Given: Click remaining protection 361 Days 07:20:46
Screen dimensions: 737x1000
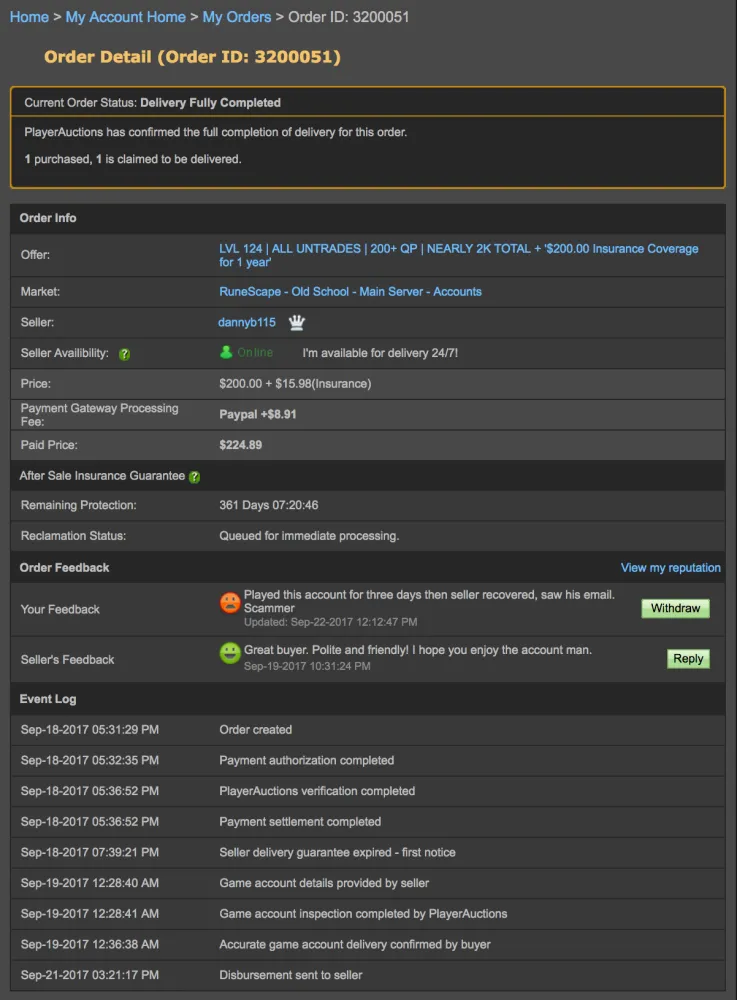Looking at the screenshot, I should click(x=268, y=505).
